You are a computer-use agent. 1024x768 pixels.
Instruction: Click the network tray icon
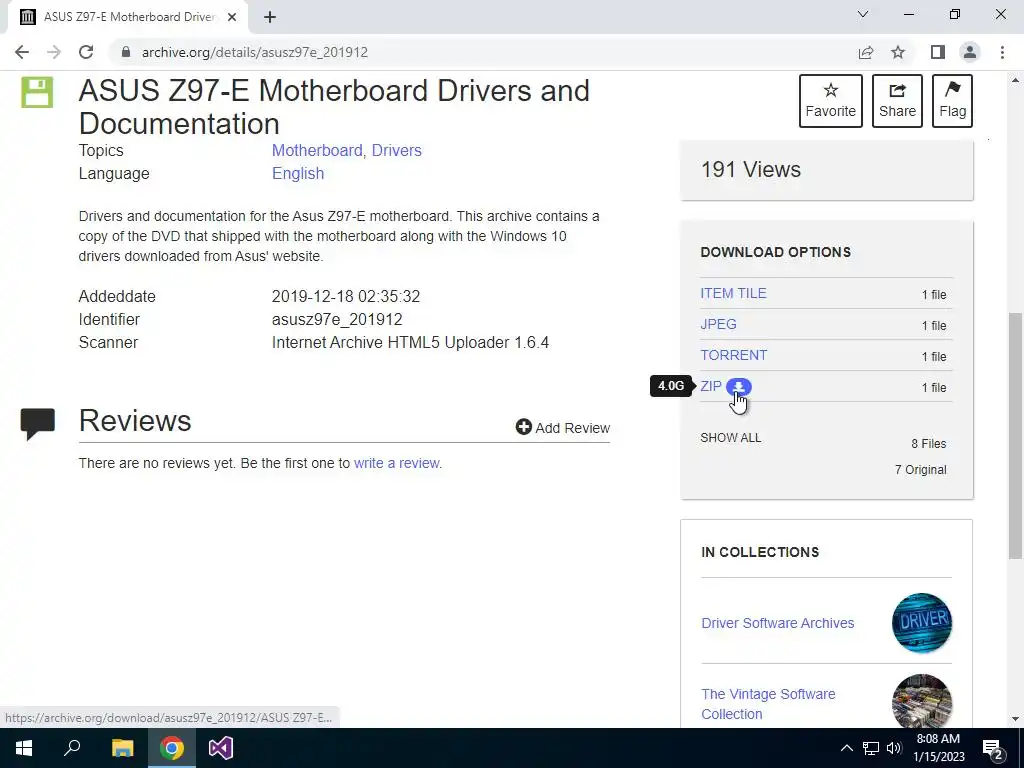871,748
